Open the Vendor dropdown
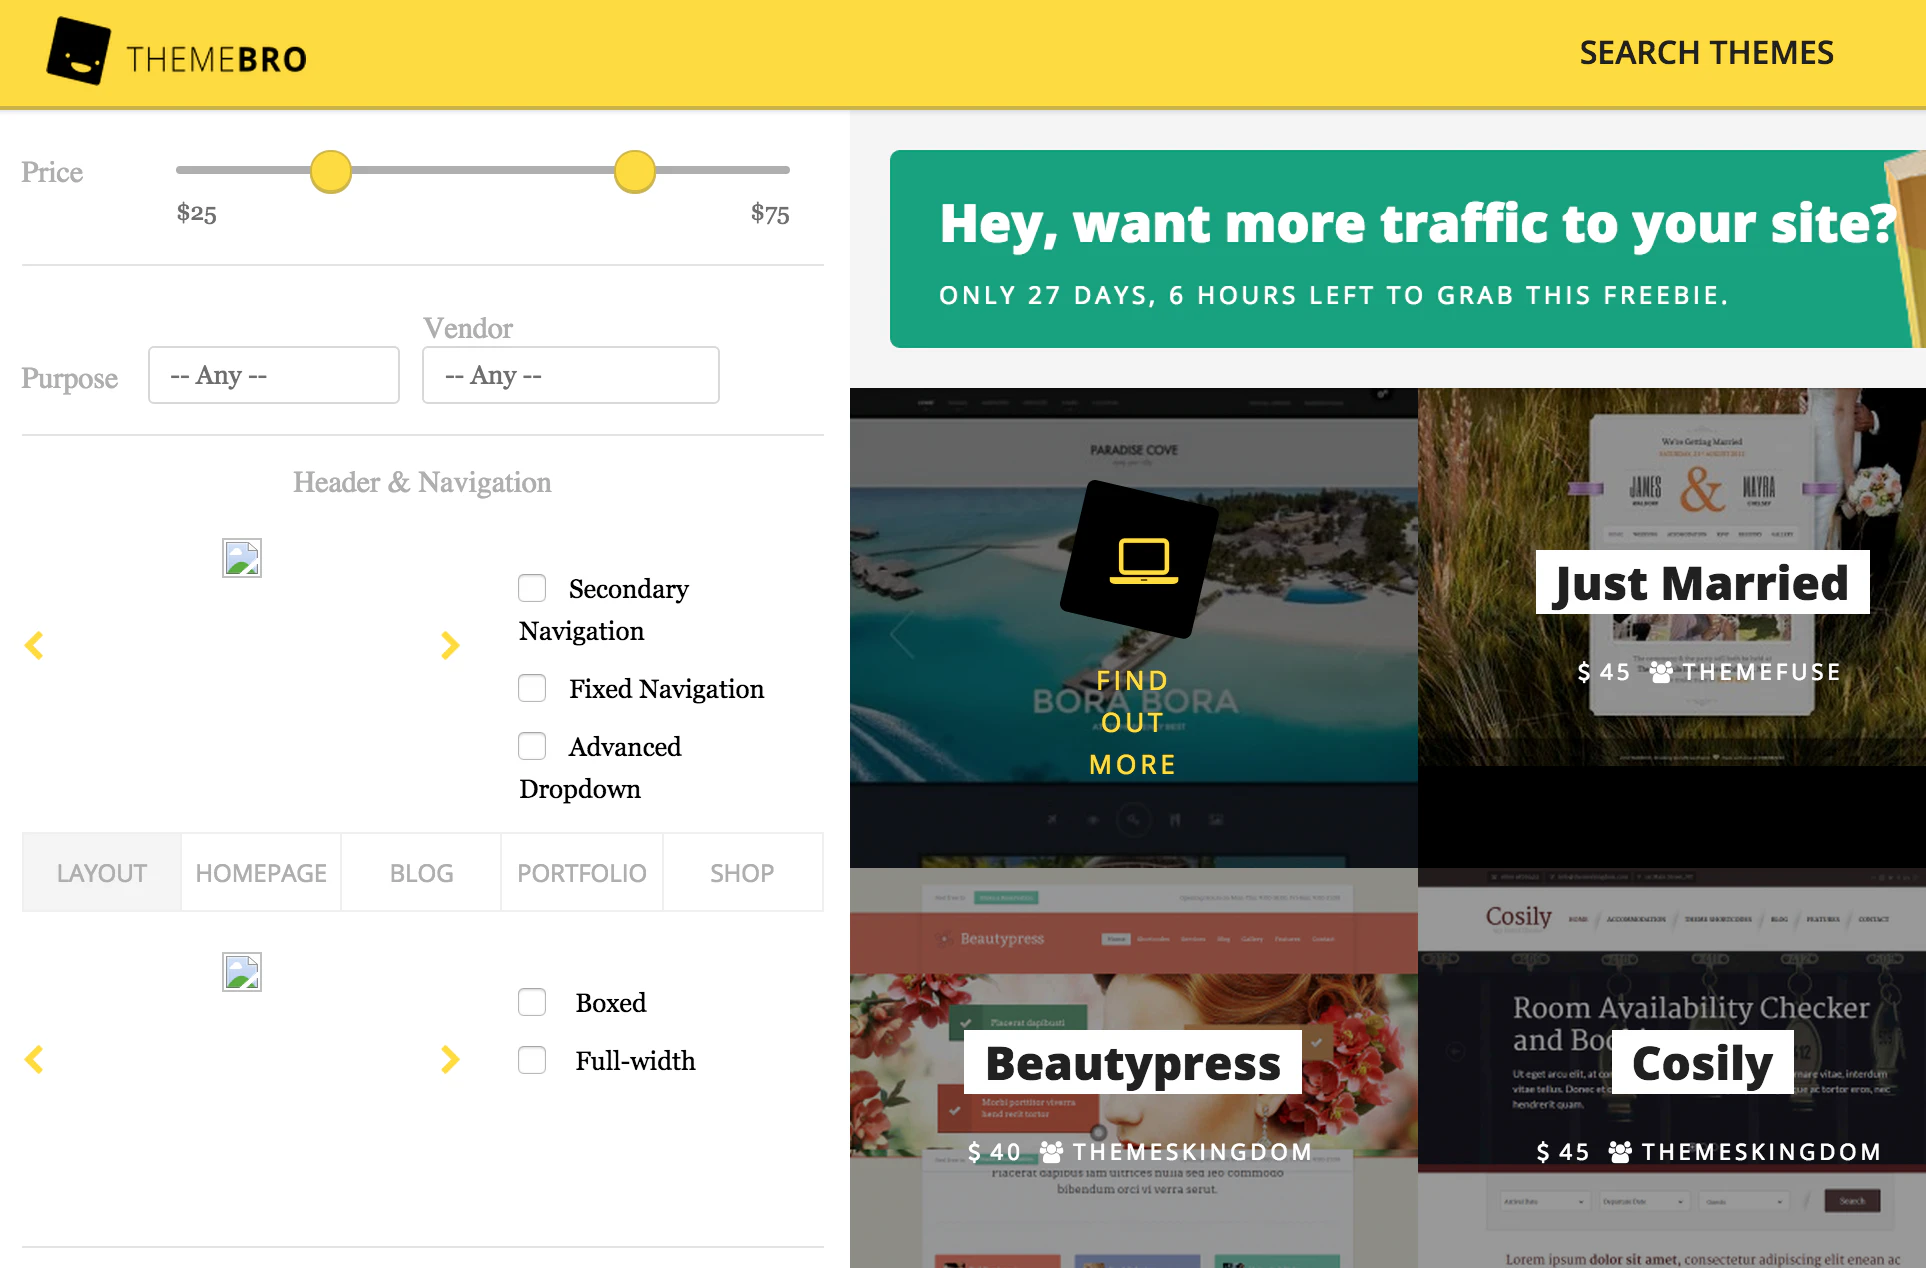The image size is (1926, 1268). [570, 375]
